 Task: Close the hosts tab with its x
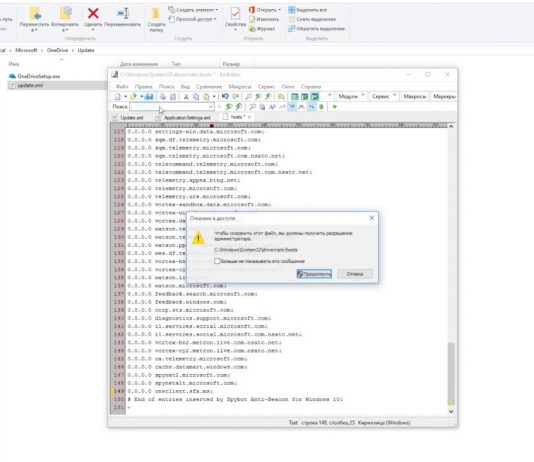[250, 117]
